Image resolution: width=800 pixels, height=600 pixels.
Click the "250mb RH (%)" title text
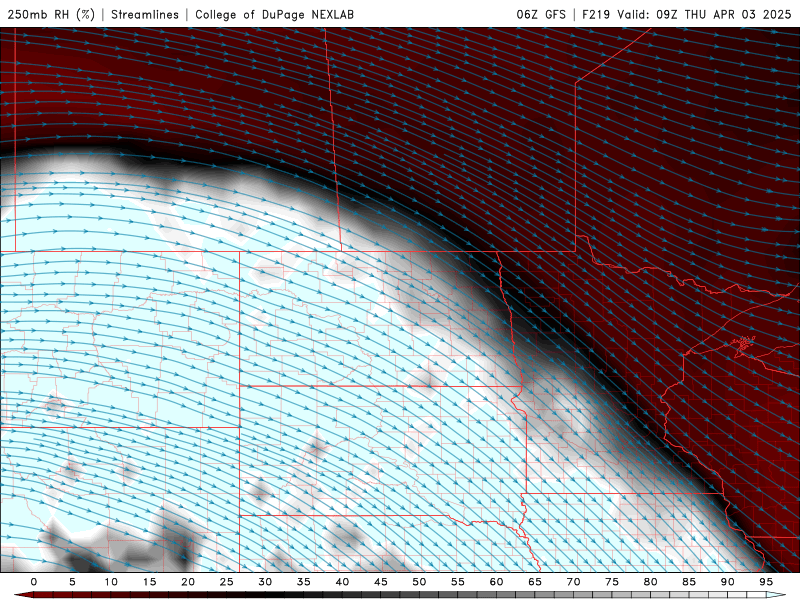pos(51,14)
